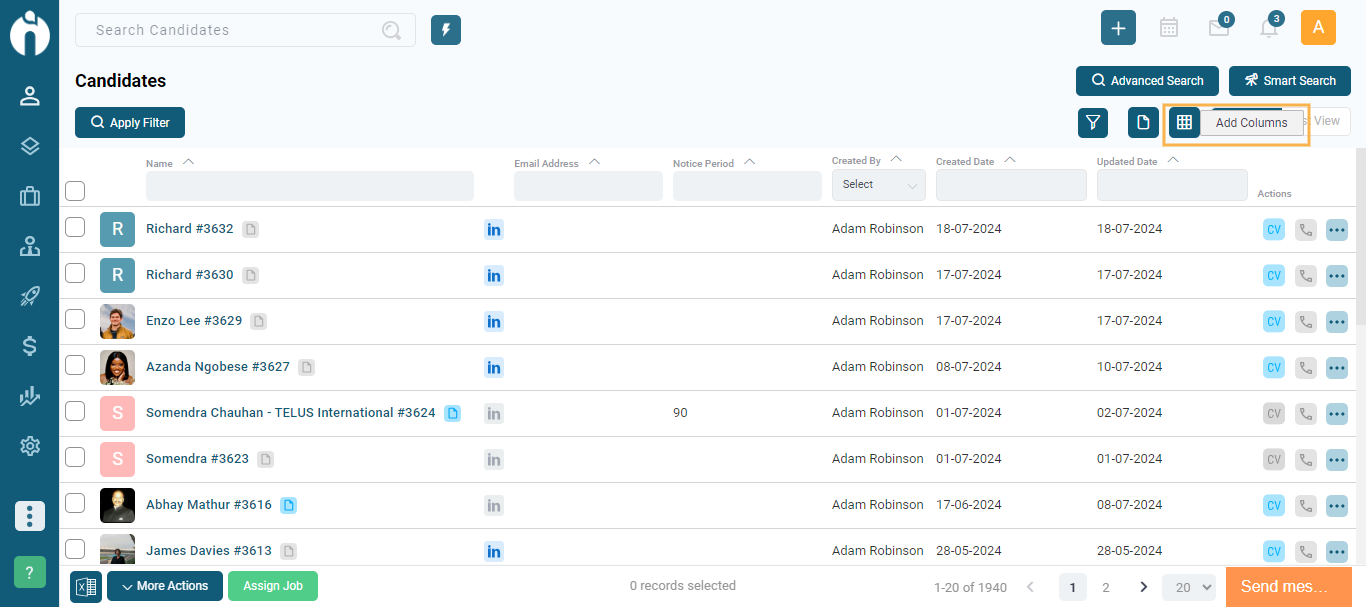Click the funnel filter icon
The height and width of the screenshot is (607, 1366).
(x=1093, y=122)
